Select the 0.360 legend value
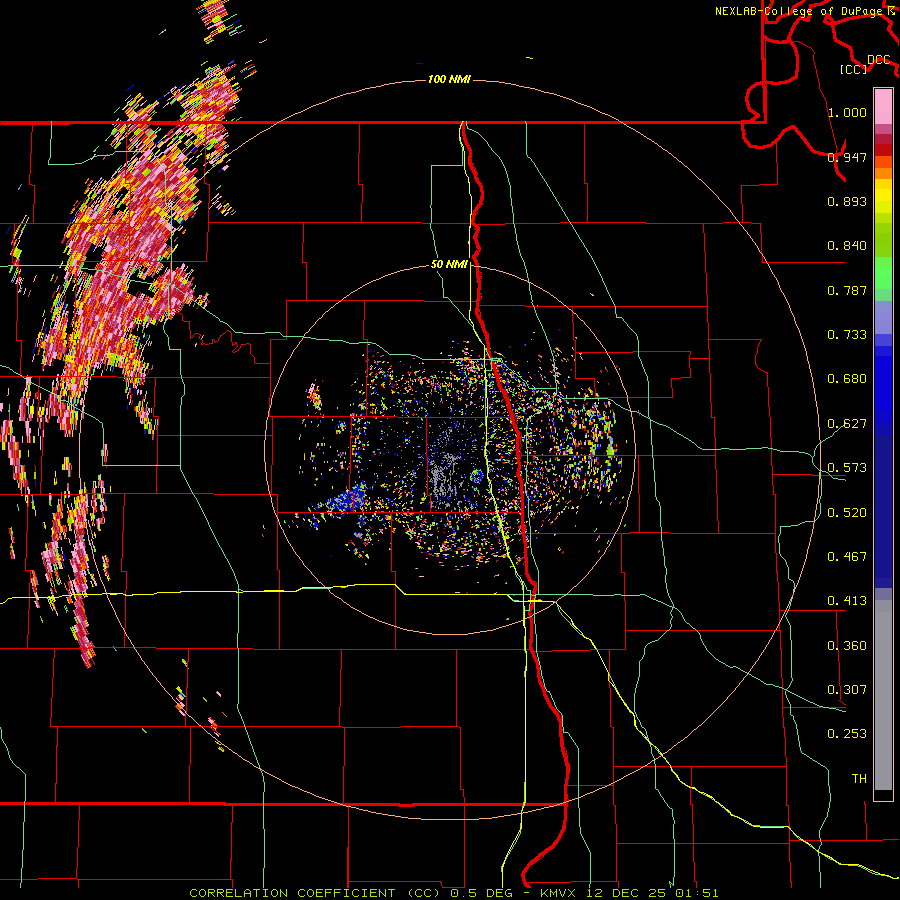Screen dimensions: 900x900 [x=847, y=646]
